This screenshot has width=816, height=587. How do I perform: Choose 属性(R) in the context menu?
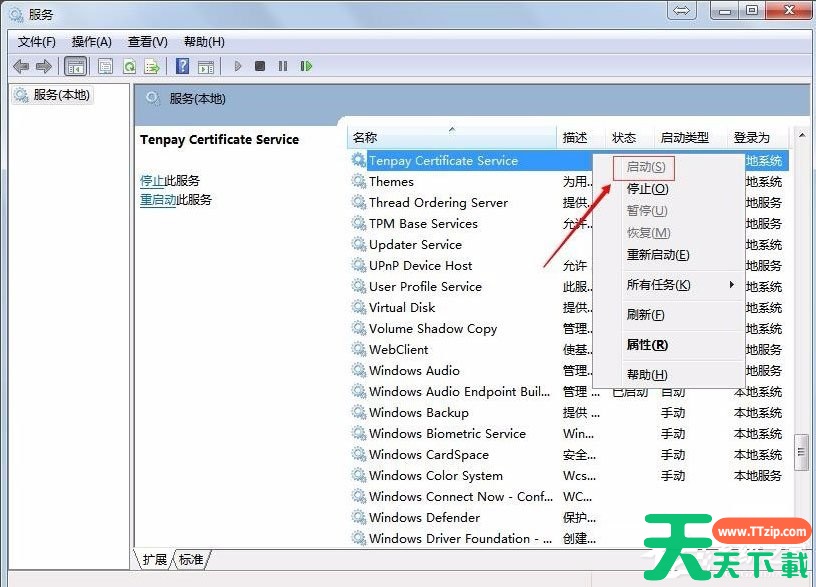pyautogui.click(x=647, y=345)
